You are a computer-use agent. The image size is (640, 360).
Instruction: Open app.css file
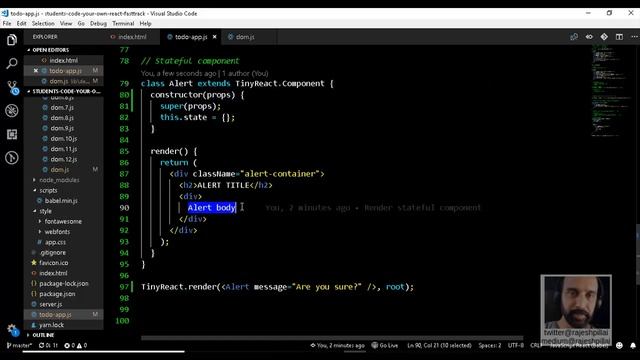55,242
